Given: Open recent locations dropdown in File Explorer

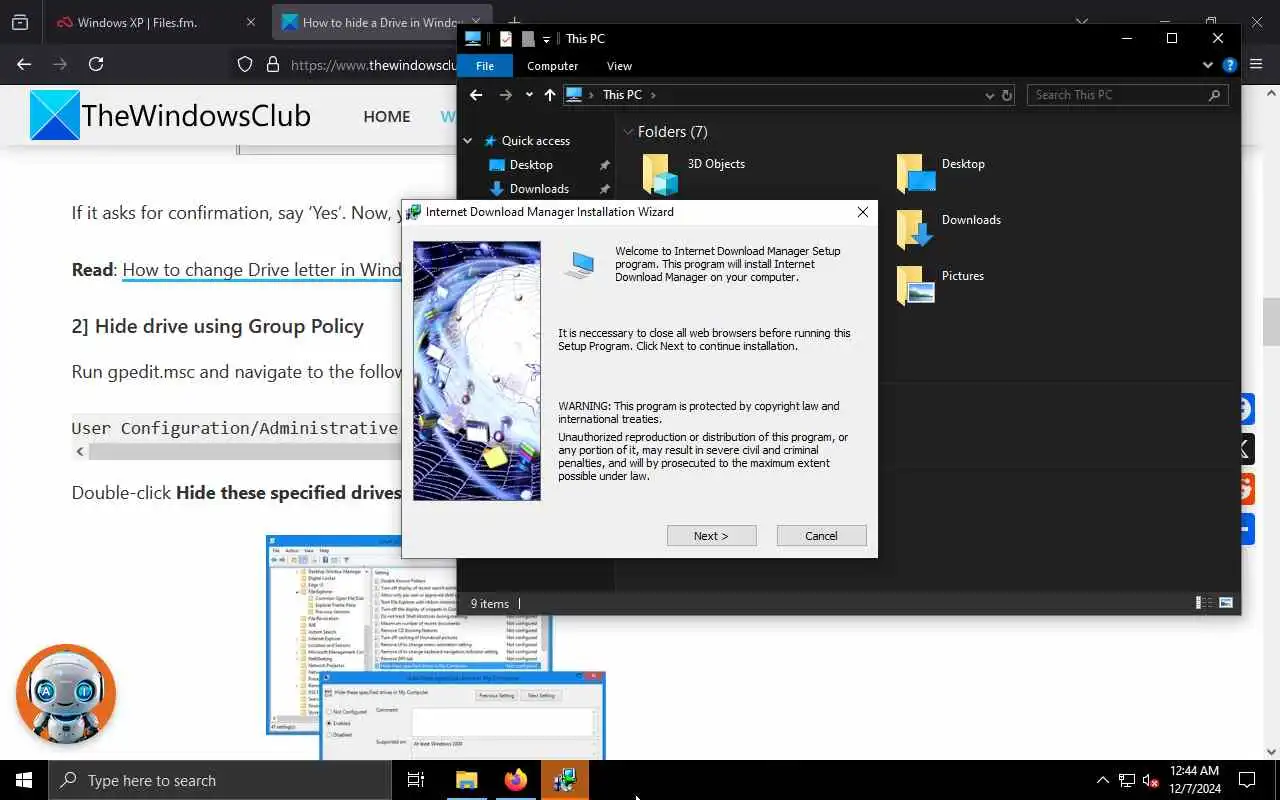Looking at the screenshot, I should tap(529, 95).
